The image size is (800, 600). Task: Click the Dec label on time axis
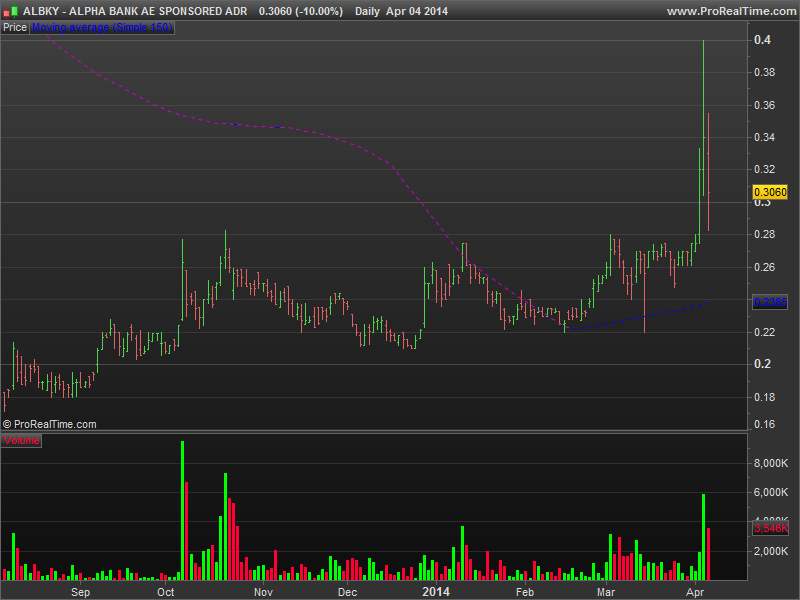(x=347, y=592)
